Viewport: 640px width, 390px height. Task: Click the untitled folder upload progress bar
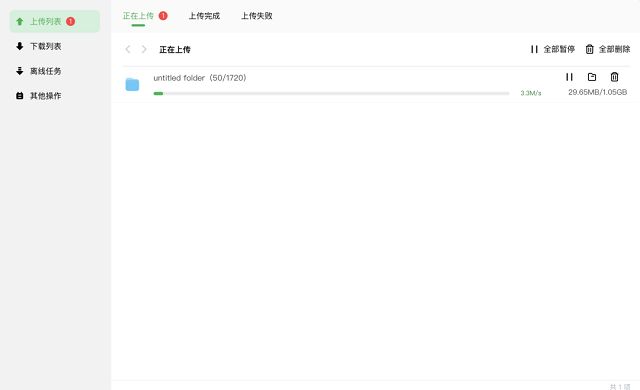tap(331, 93)
